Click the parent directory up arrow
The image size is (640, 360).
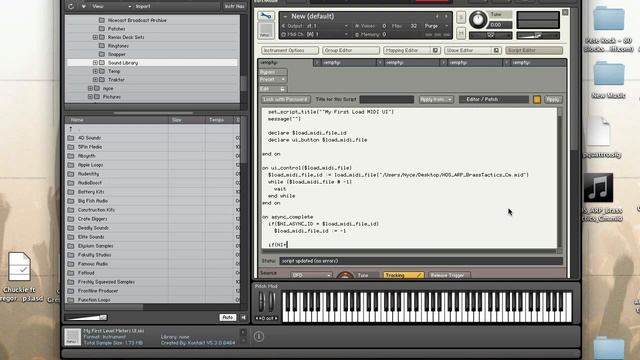(71, 129)
